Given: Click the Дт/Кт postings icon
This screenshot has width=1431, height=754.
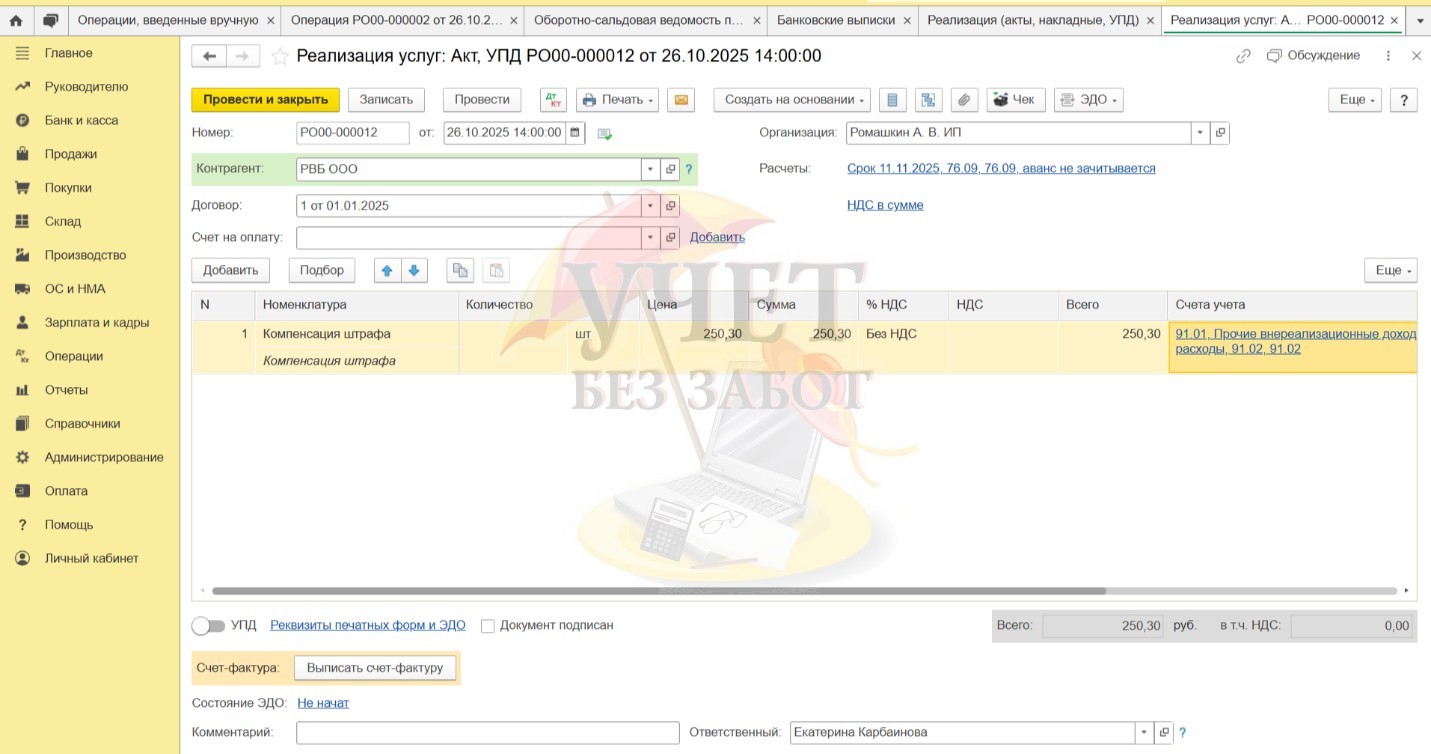Looking at the screenshot, I should [x=553, y=100].
